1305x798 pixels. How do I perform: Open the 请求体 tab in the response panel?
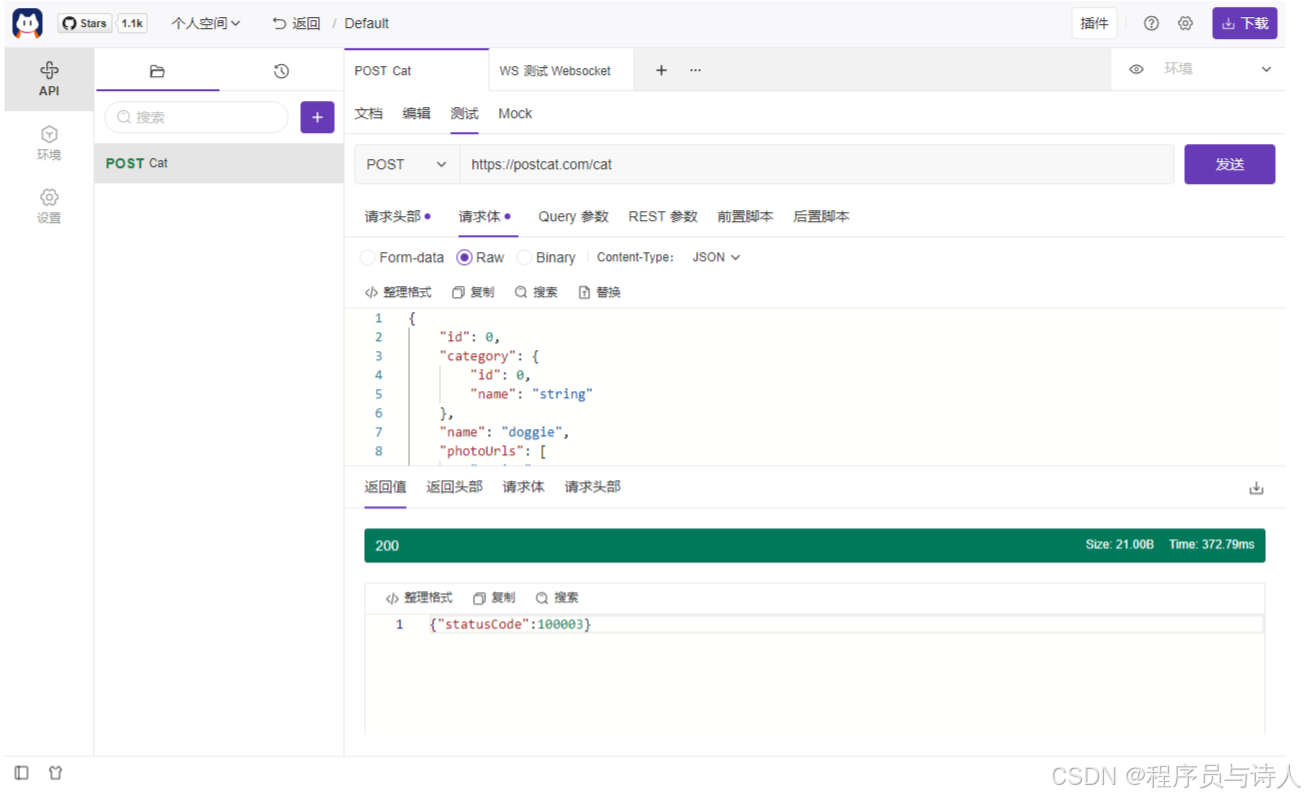pos(523,487)
